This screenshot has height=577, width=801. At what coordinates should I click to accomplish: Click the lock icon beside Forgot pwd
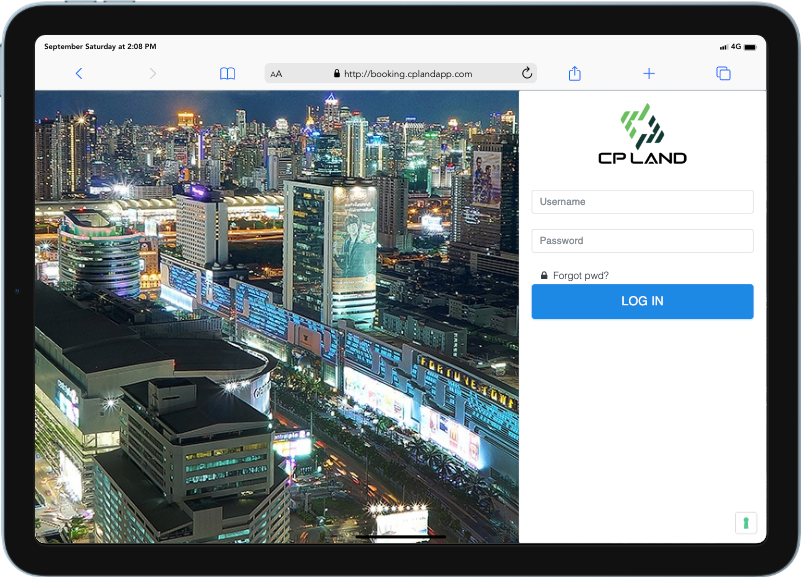[544, 276]
